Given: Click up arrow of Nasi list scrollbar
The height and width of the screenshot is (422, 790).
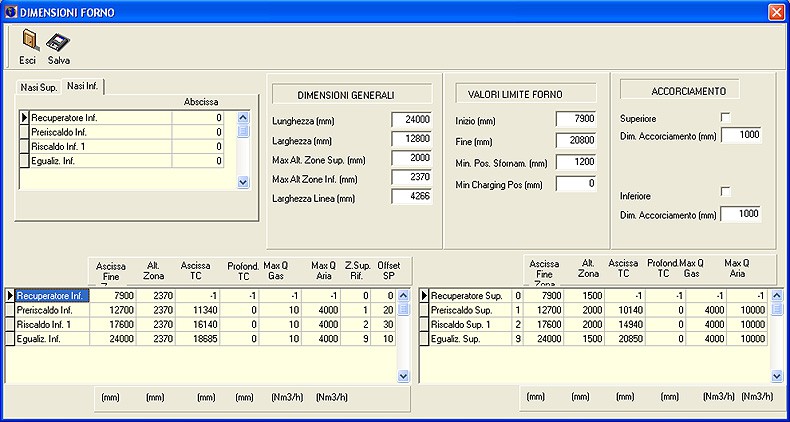Looking at the screenshot, I should pos(243,118).
